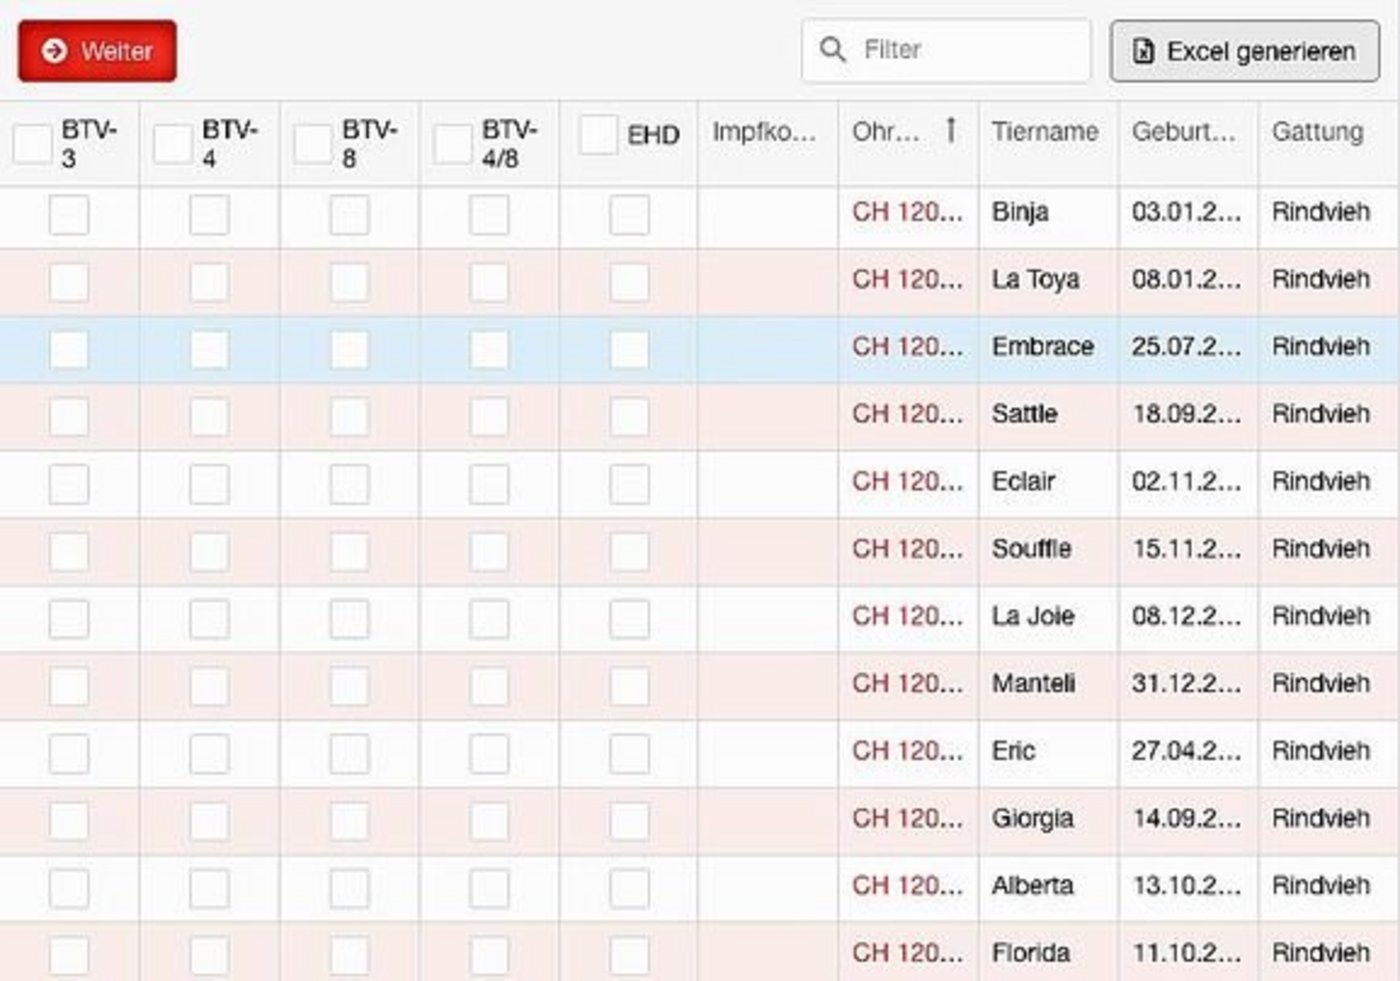
Task: Click Excel generieren button
Action: click(x=1244, y=51)
